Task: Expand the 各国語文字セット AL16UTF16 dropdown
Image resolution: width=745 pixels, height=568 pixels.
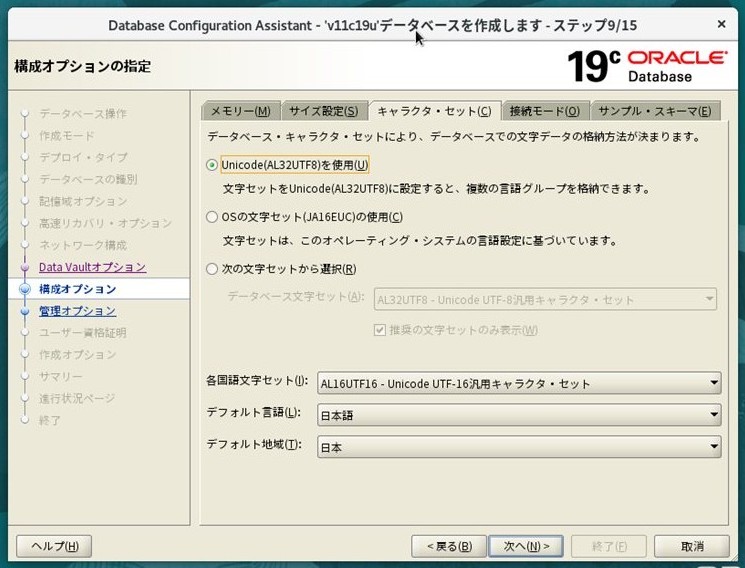Action: pyautogui.click(x=519, y=383)
